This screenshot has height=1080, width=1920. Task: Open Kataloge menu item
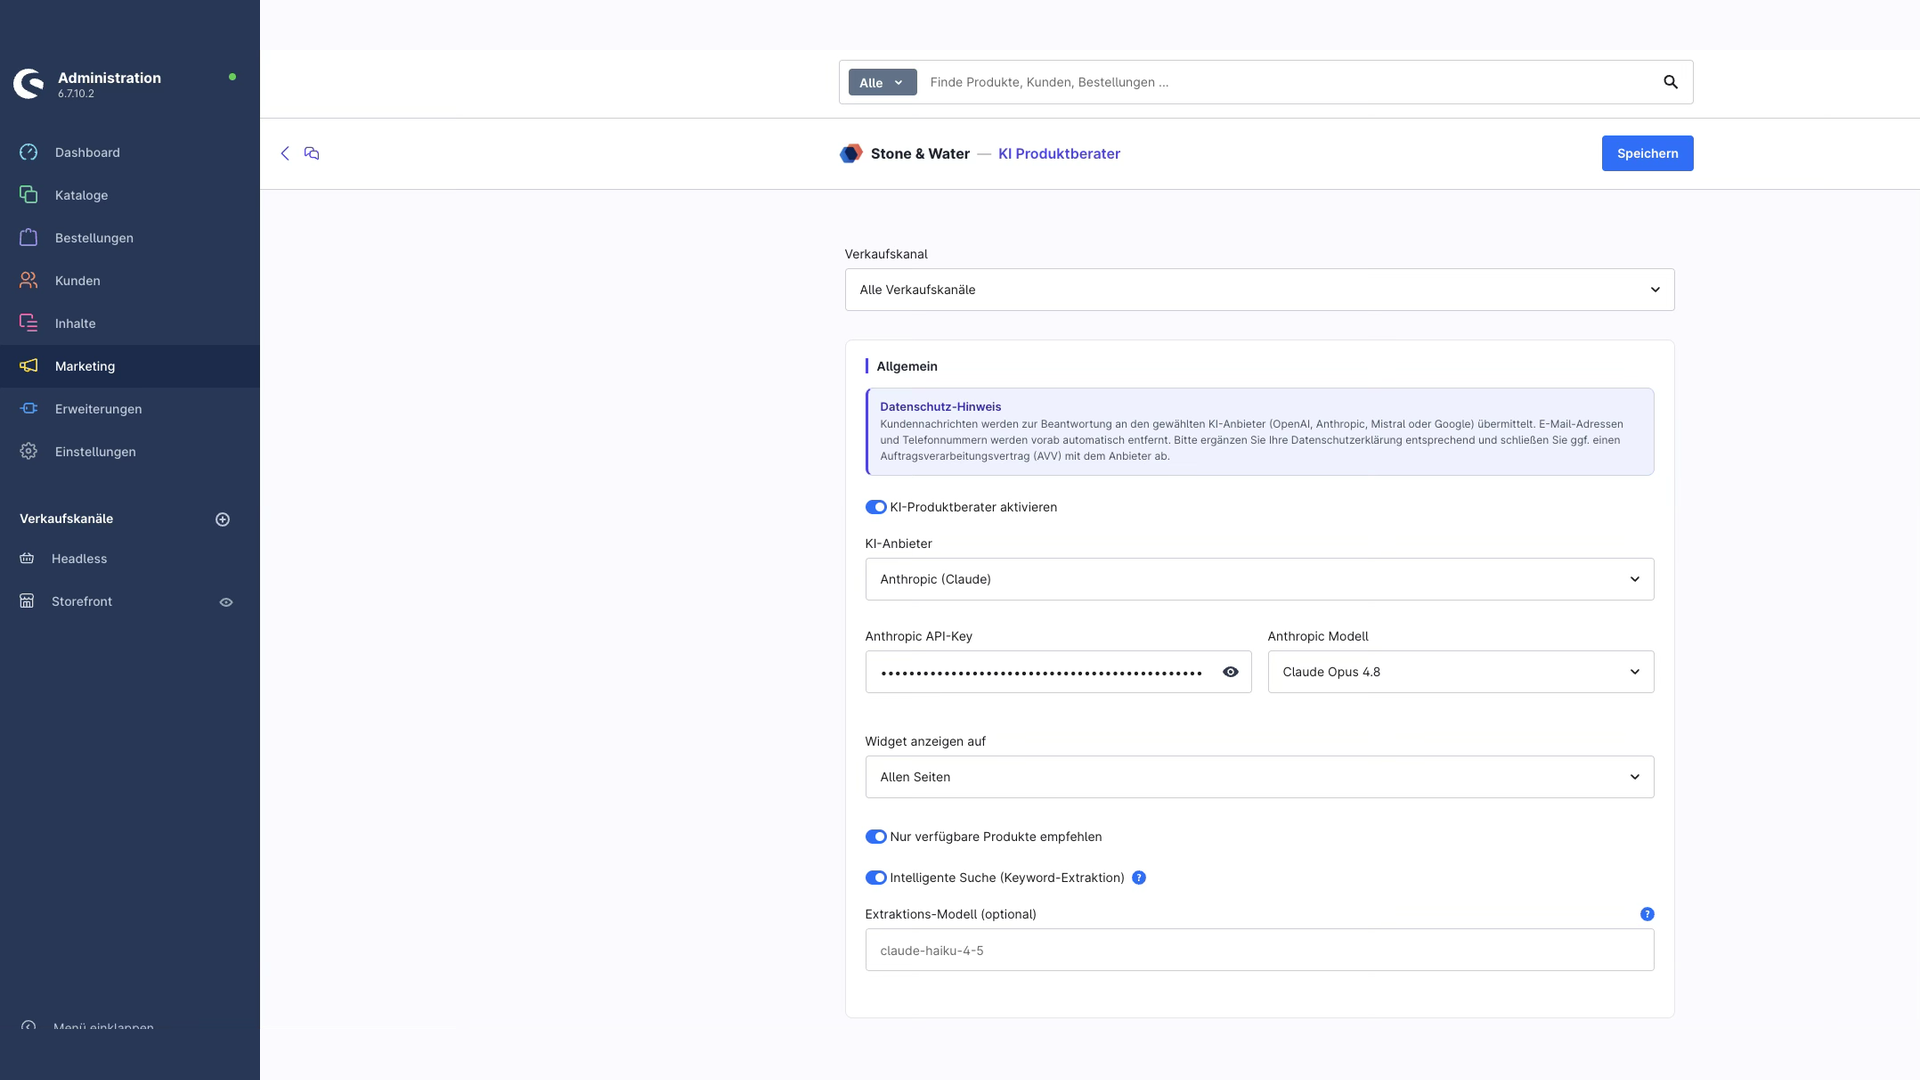(130, 195)
